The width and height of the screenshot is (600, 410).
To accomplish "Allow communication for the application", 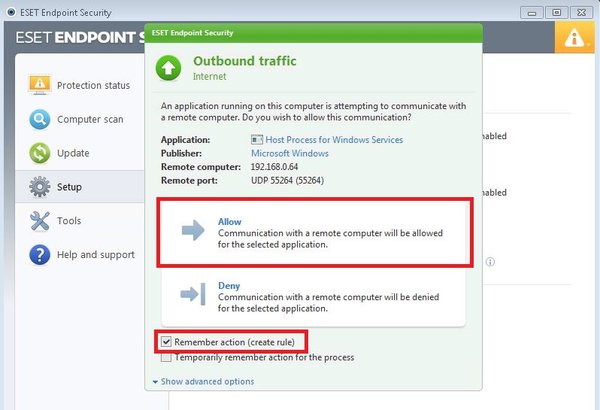I will coord(314,232).
